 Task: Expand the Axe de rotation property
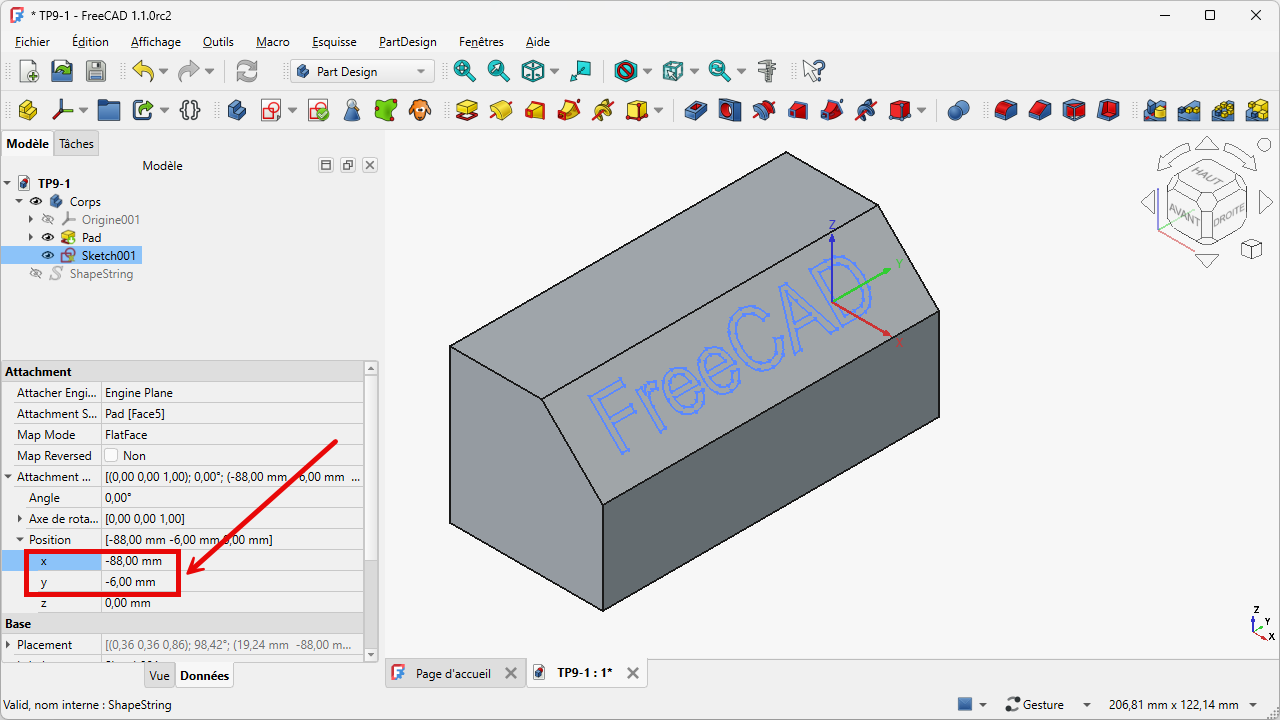20,519
